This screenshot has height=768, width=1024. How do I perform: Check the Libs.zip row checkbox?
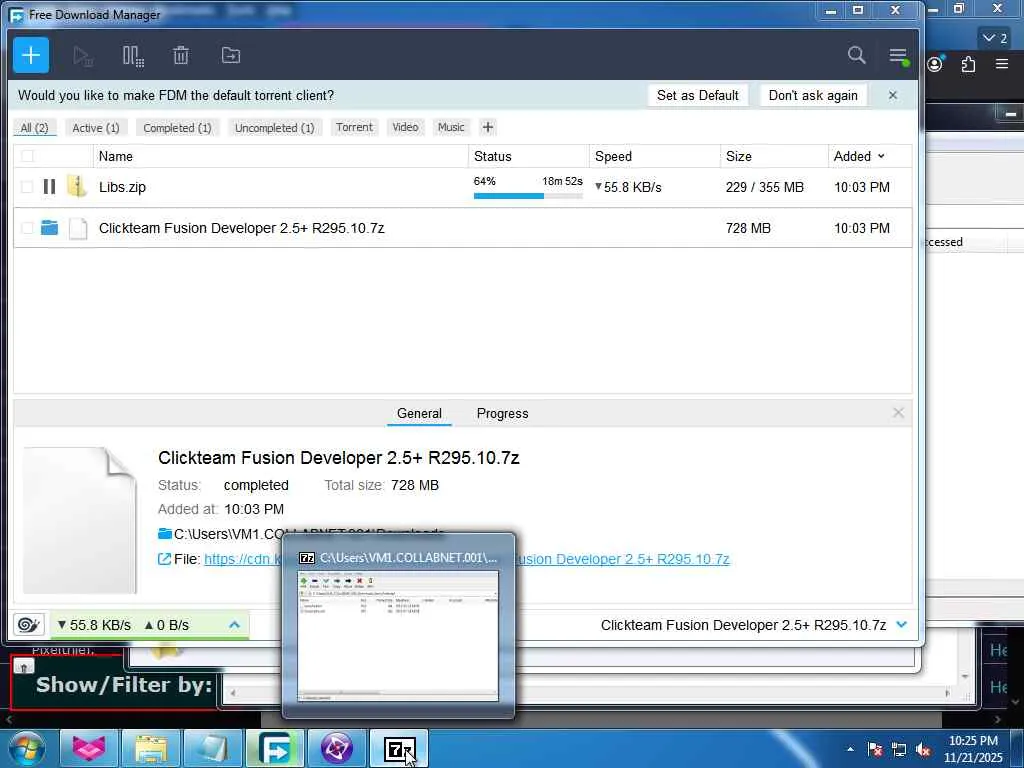pyautogui.click(x=27, y=187)
